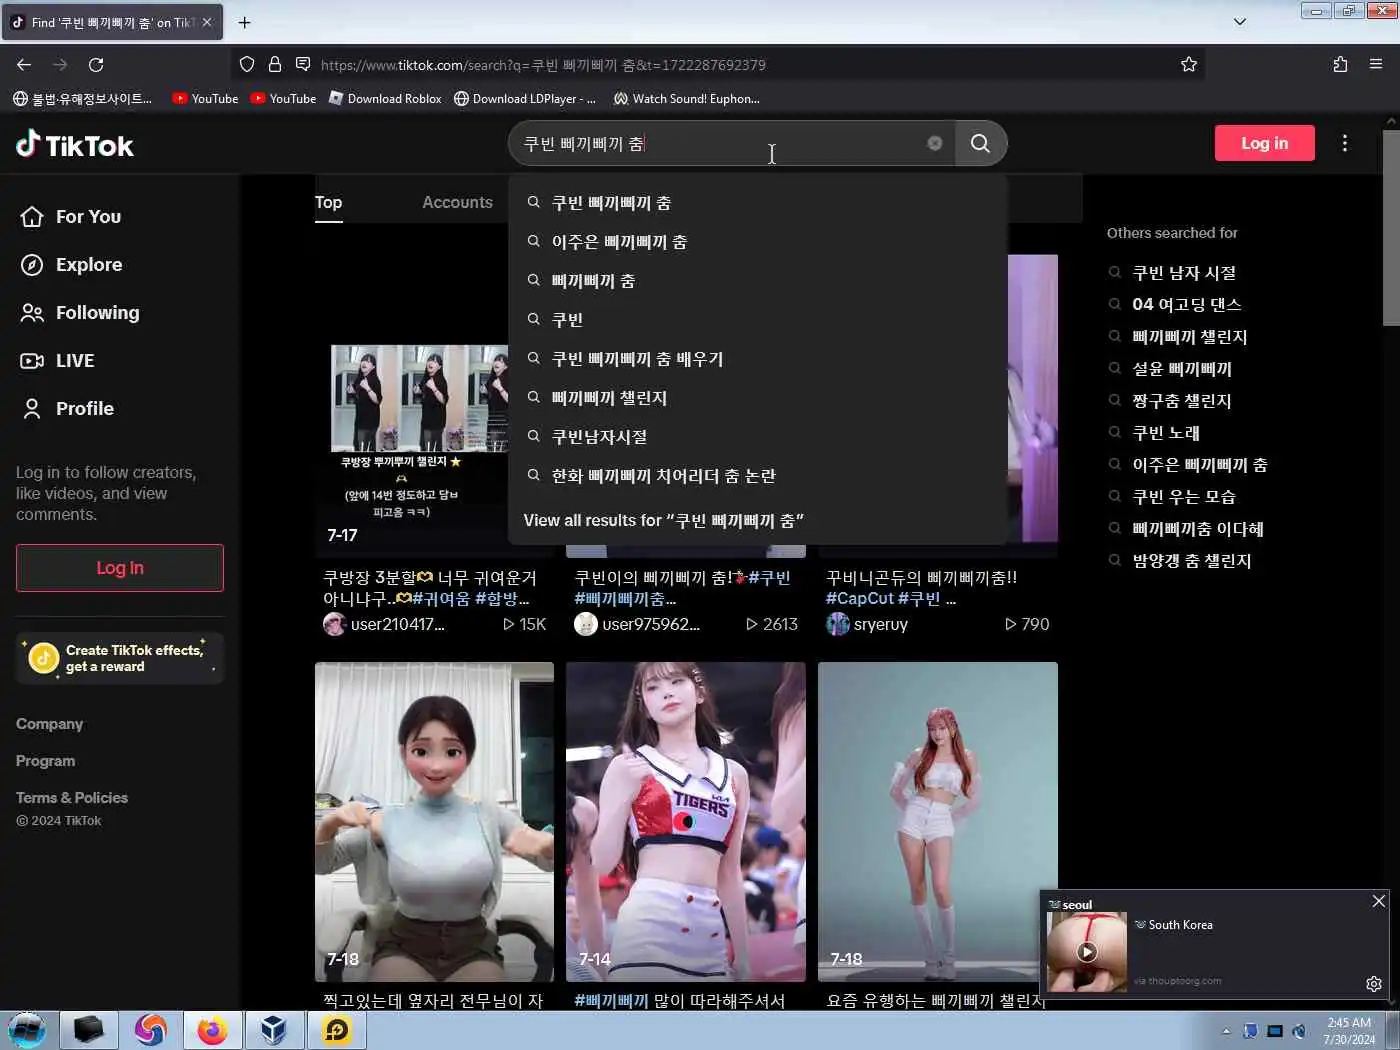Open For You in the sidebar

(70, 216)
